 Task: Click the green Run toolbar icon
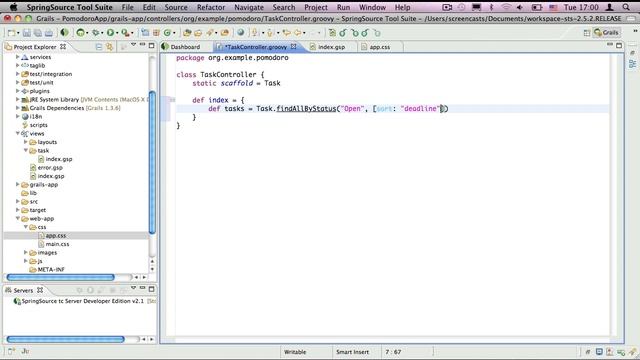point(110,33)
